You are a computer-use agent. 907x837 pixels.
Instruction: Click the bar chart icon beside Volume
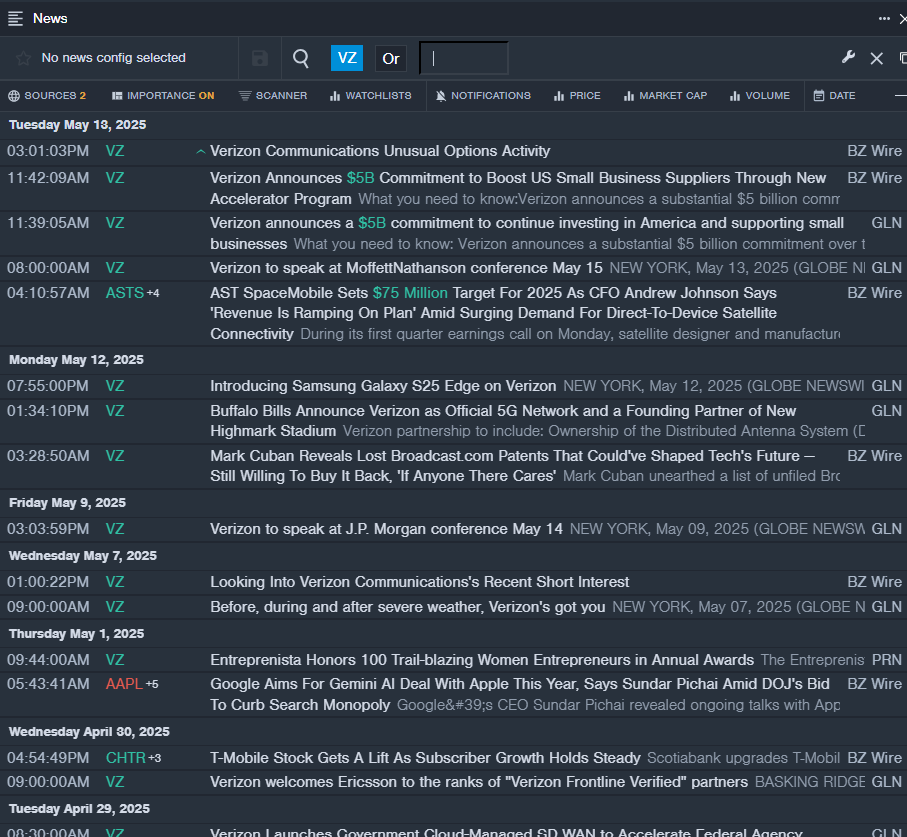(735, 96)
